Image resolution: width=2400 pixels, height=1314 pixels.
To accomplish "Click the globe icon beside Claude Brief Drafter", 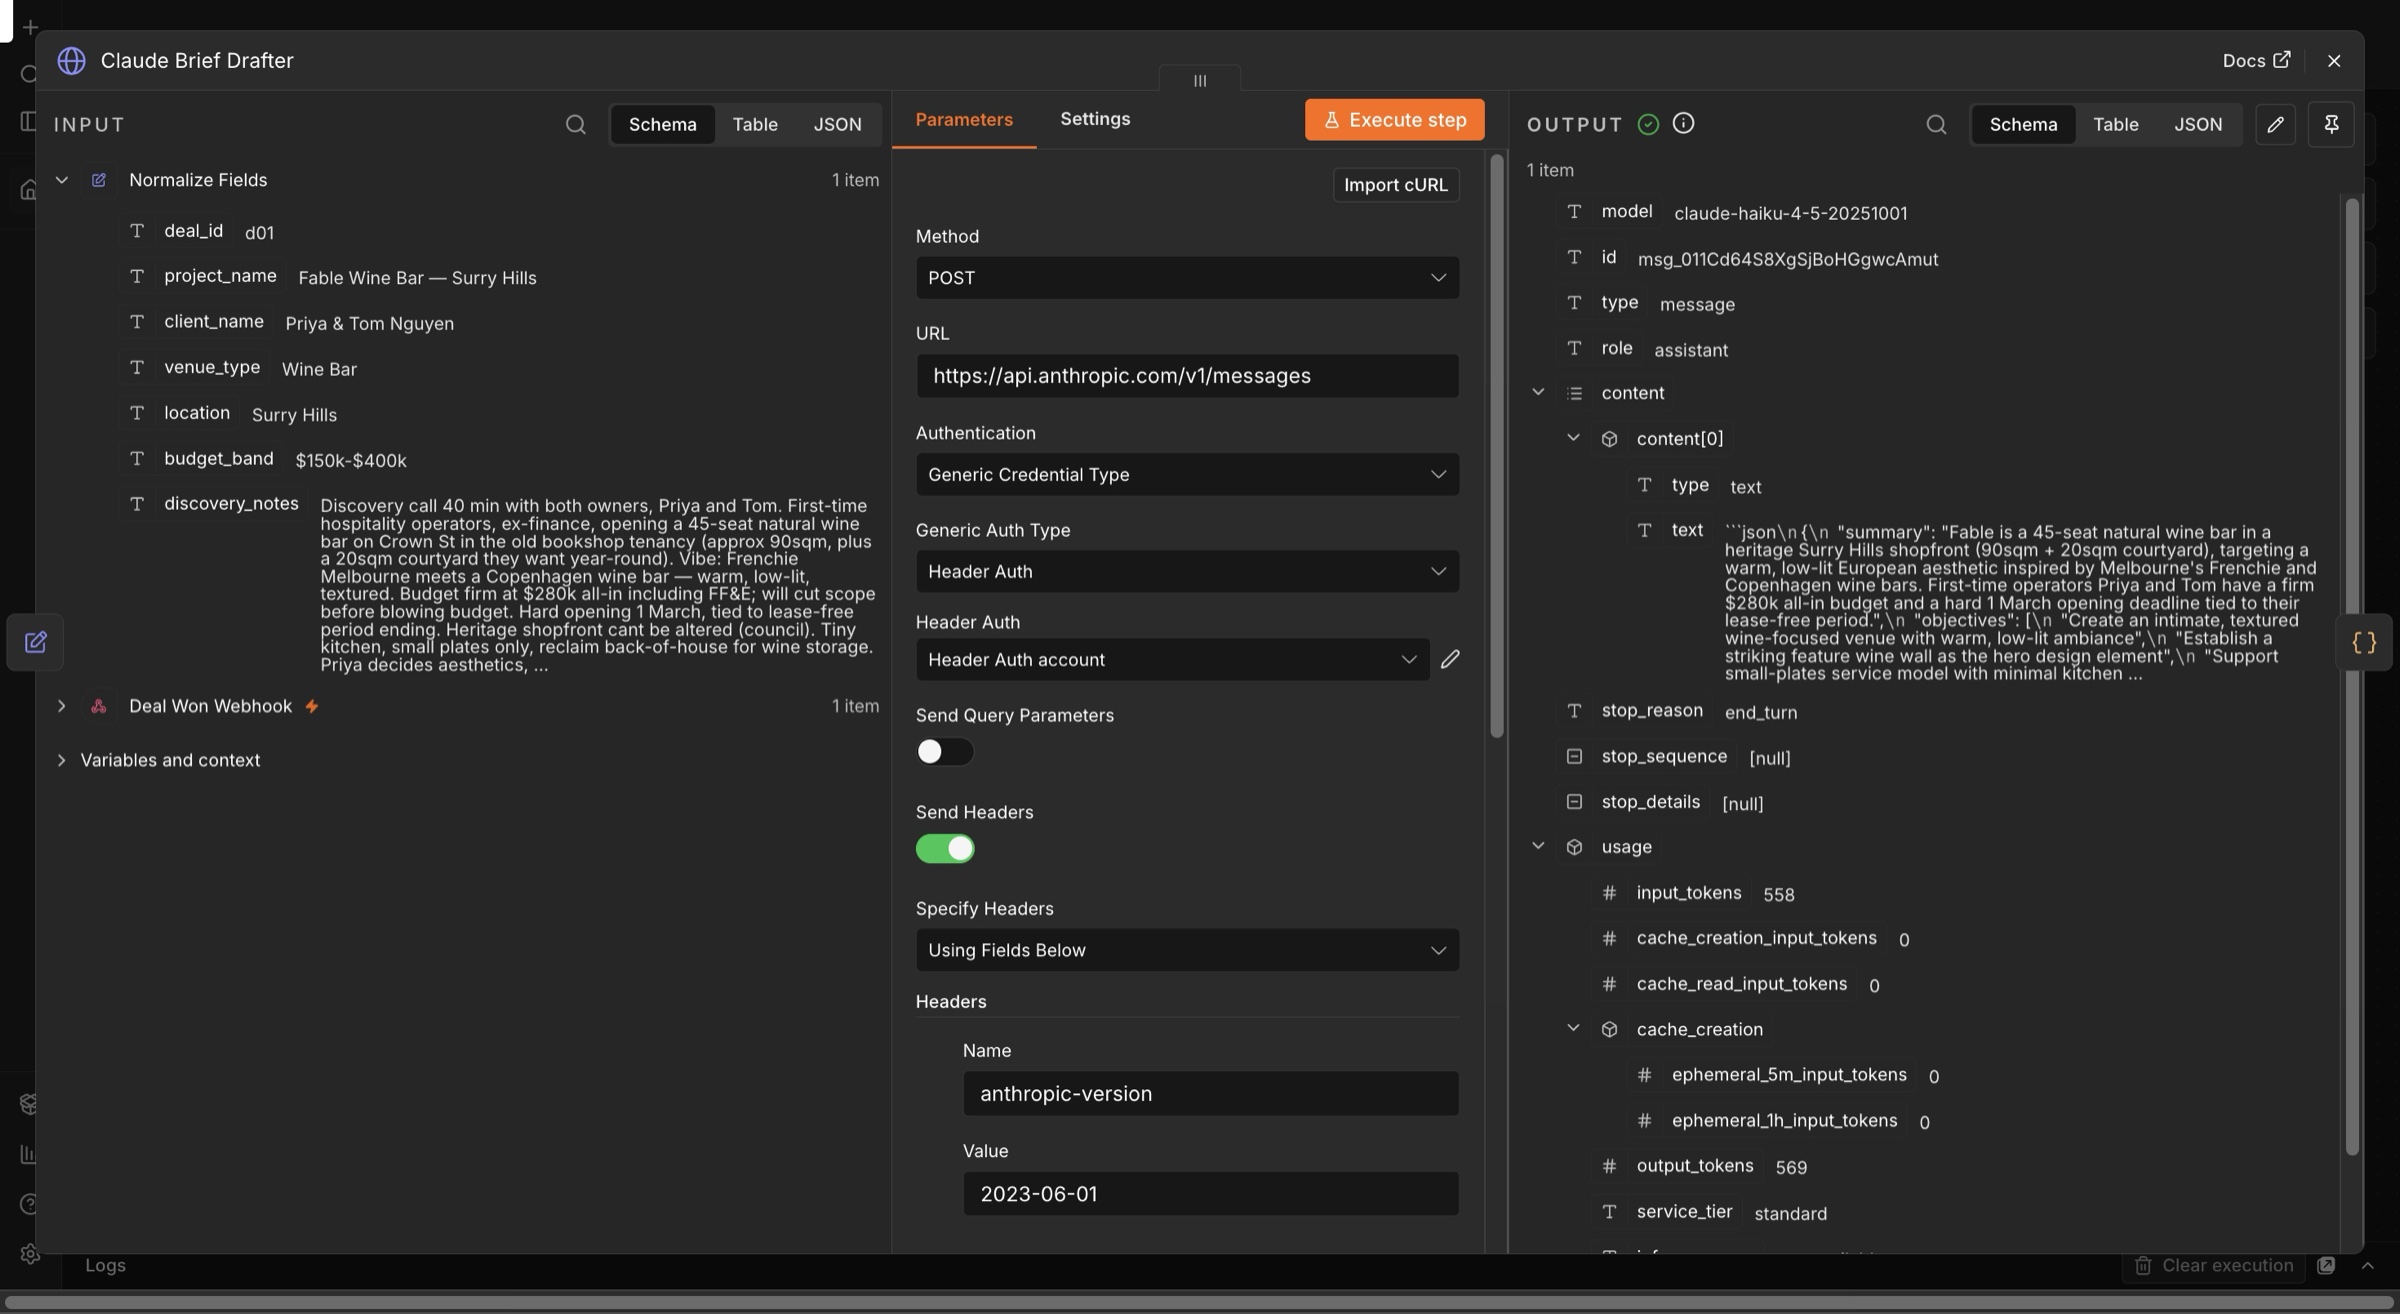I will [x=71, y=60].
